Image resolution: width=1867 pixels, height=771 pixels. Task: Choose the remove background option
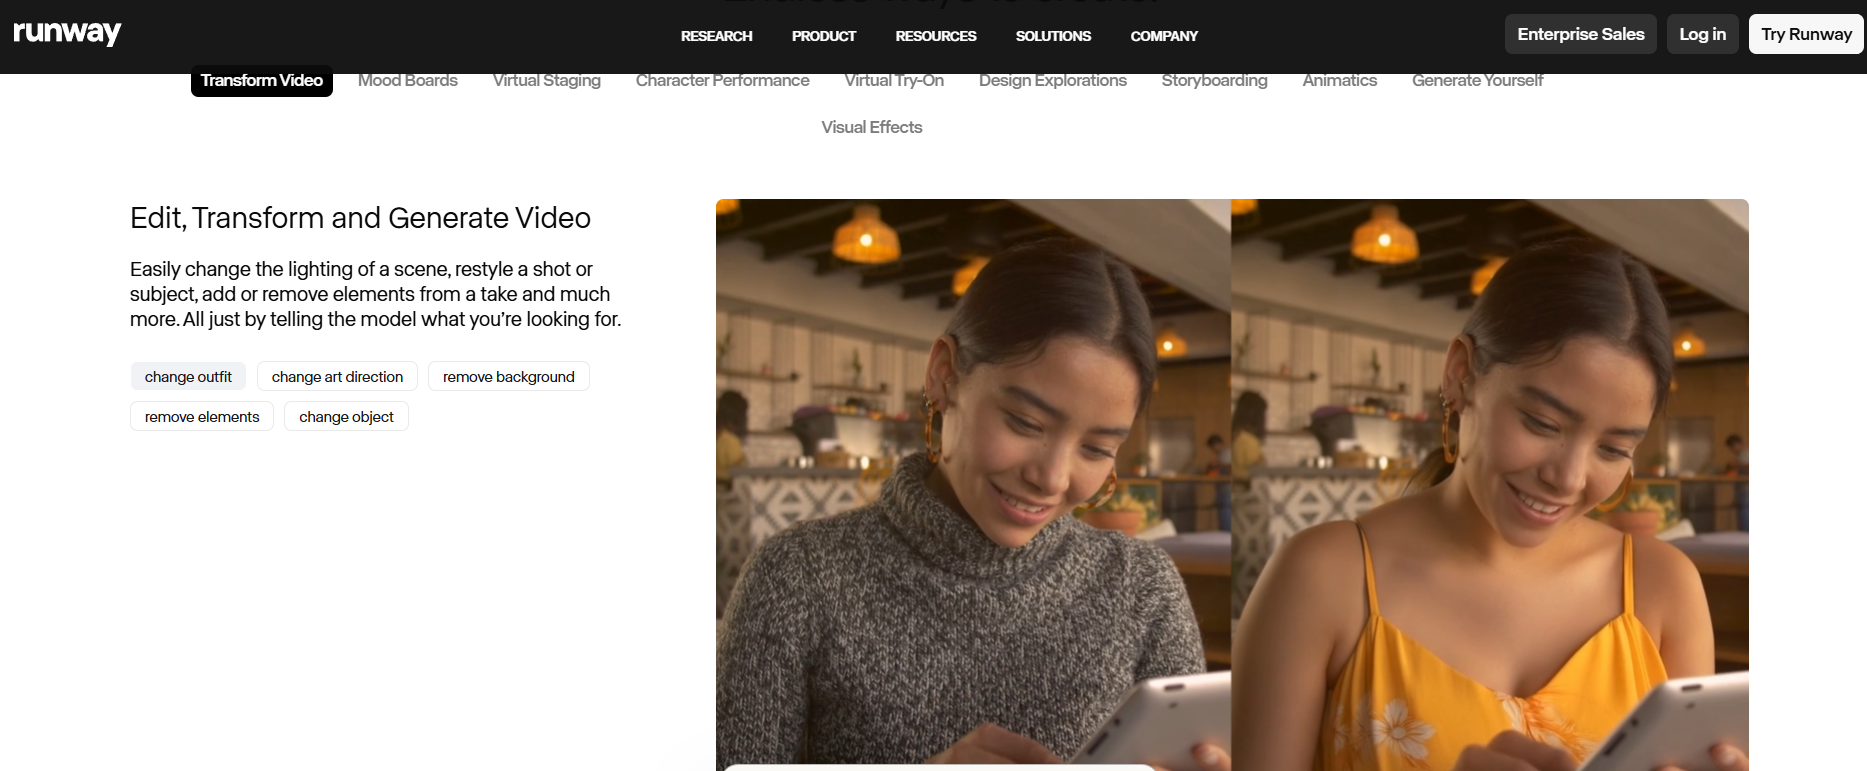508,377
